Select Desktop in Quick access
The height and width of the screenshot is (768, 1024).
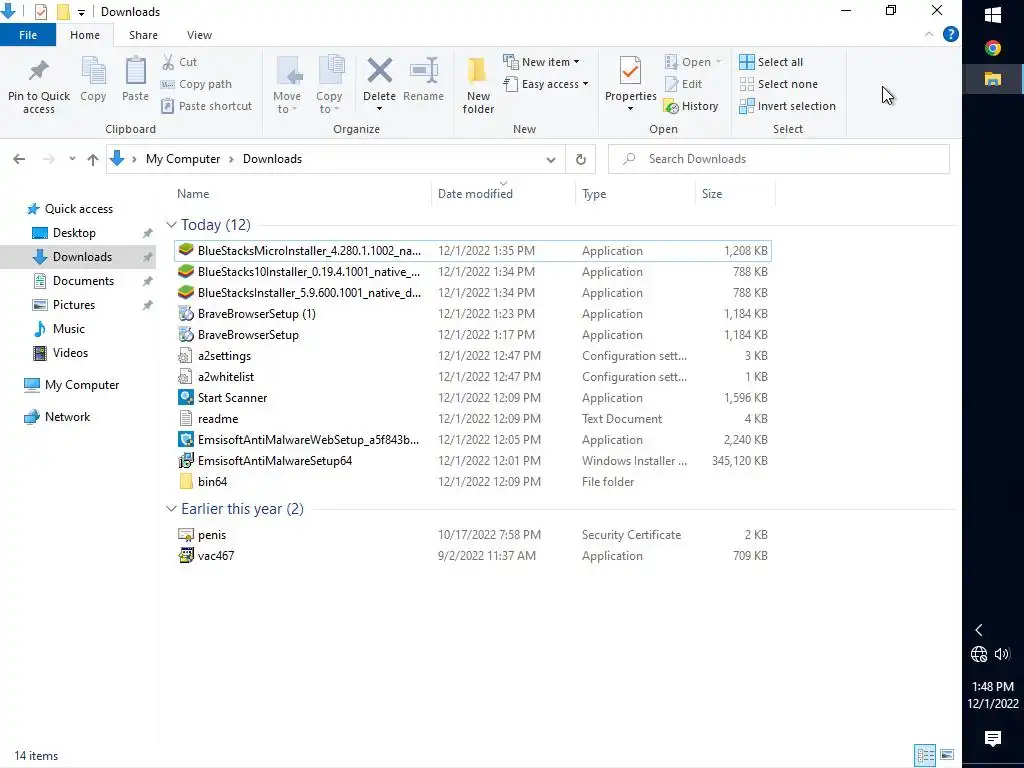tap(74, 233)
